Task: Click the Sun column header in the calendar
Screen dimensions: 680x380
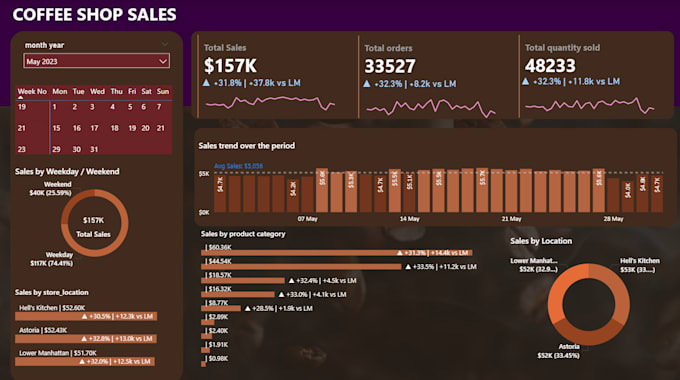Action: (x=163, y=92)
